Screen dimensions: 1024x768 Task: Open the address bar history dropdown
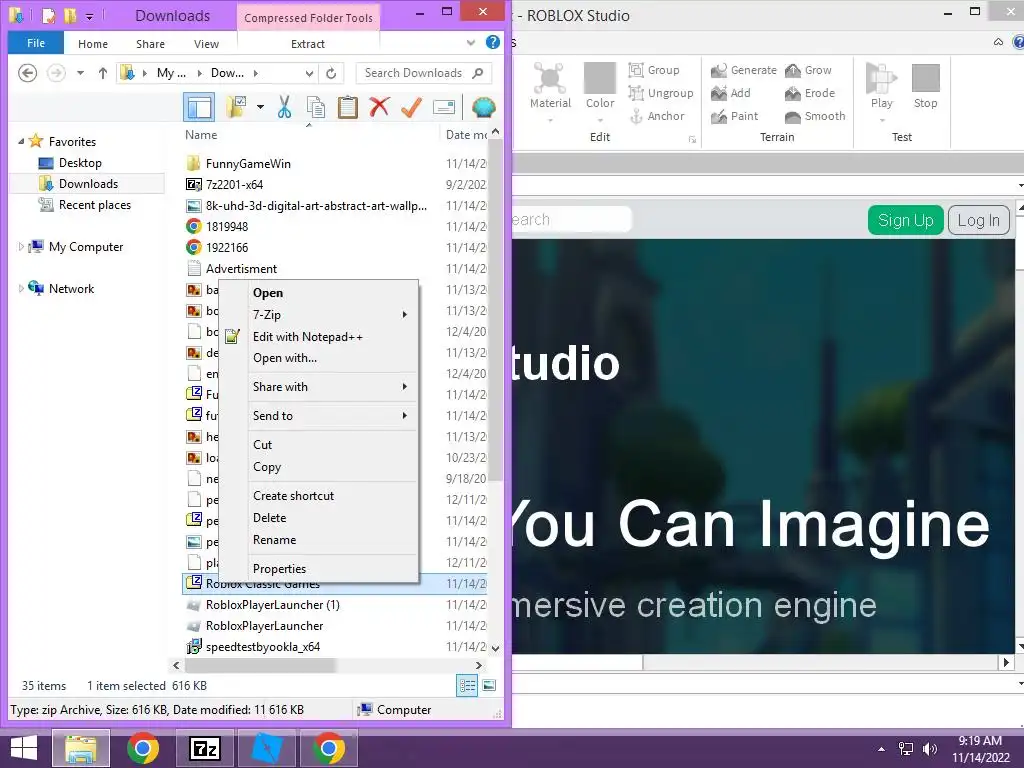[310, 73]
